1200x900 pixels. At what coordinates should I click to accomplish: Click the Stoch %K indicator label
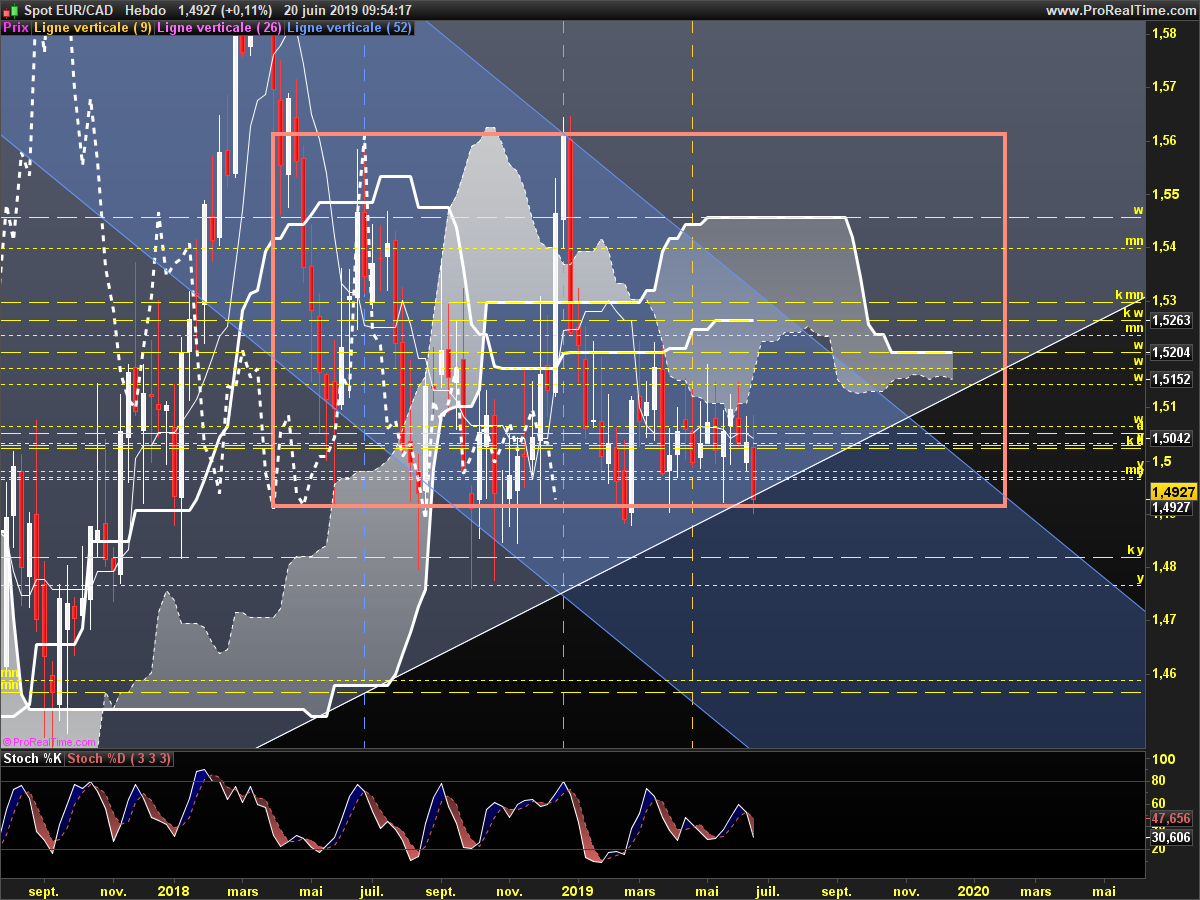tap(32, 759)
